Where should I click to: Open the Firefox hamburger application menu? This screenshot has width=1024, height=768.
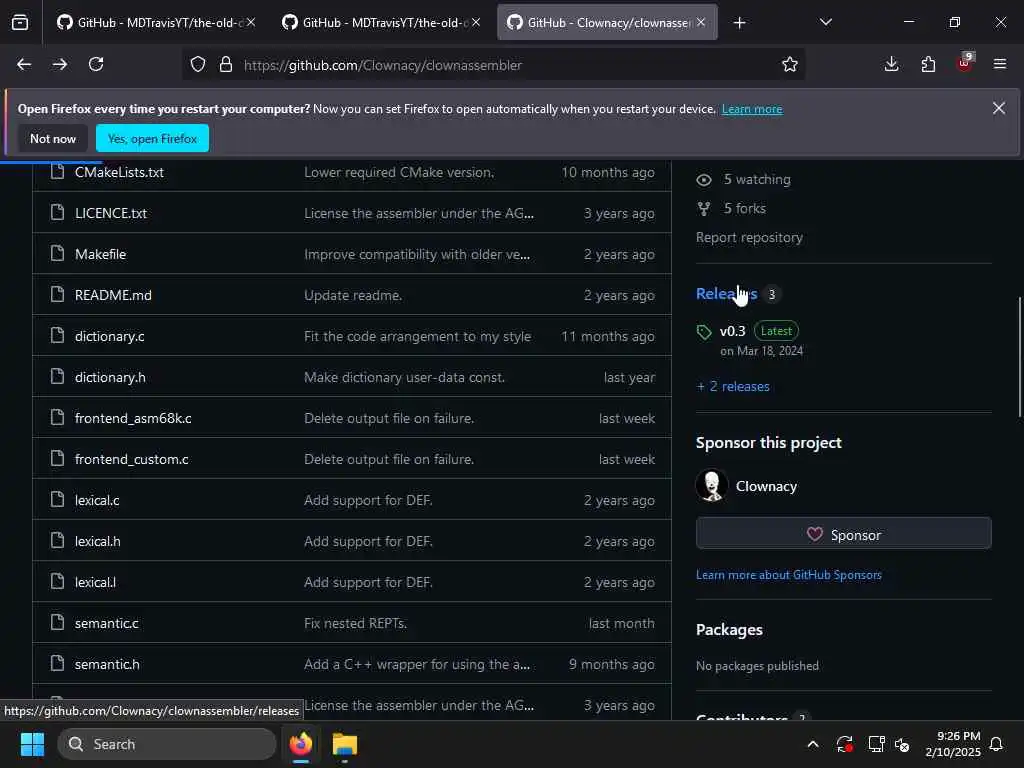click(1000, 65)
